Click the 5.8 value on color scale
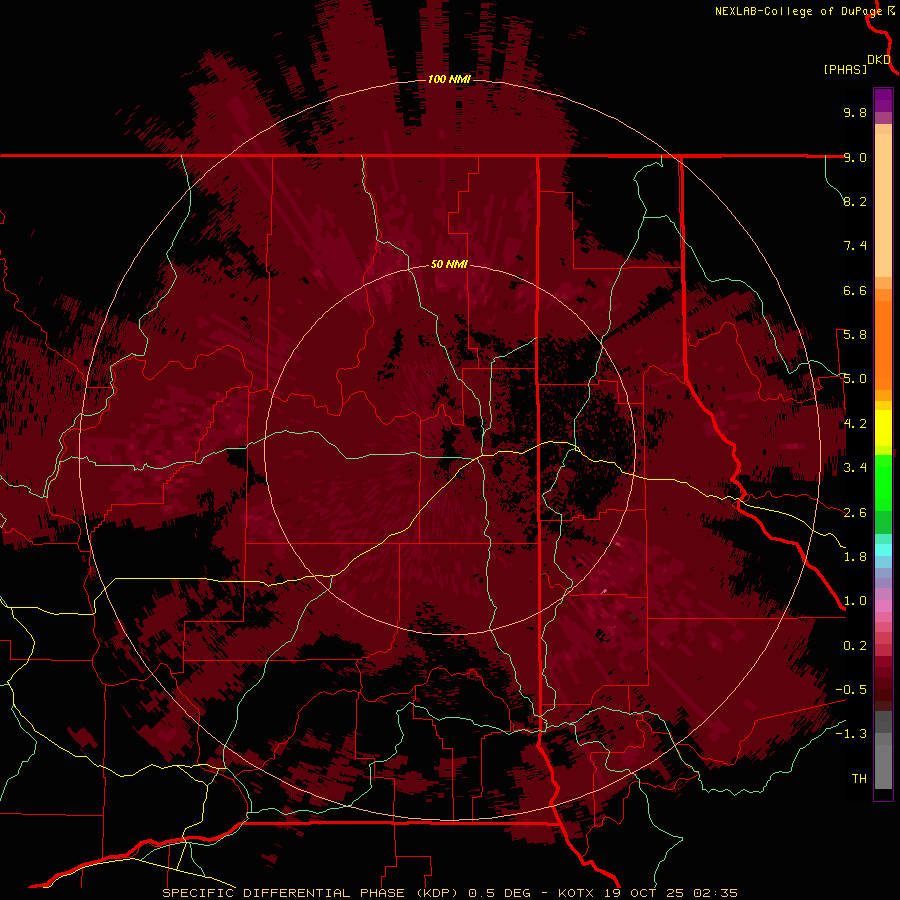900x900 pixels. coord(855,335)
